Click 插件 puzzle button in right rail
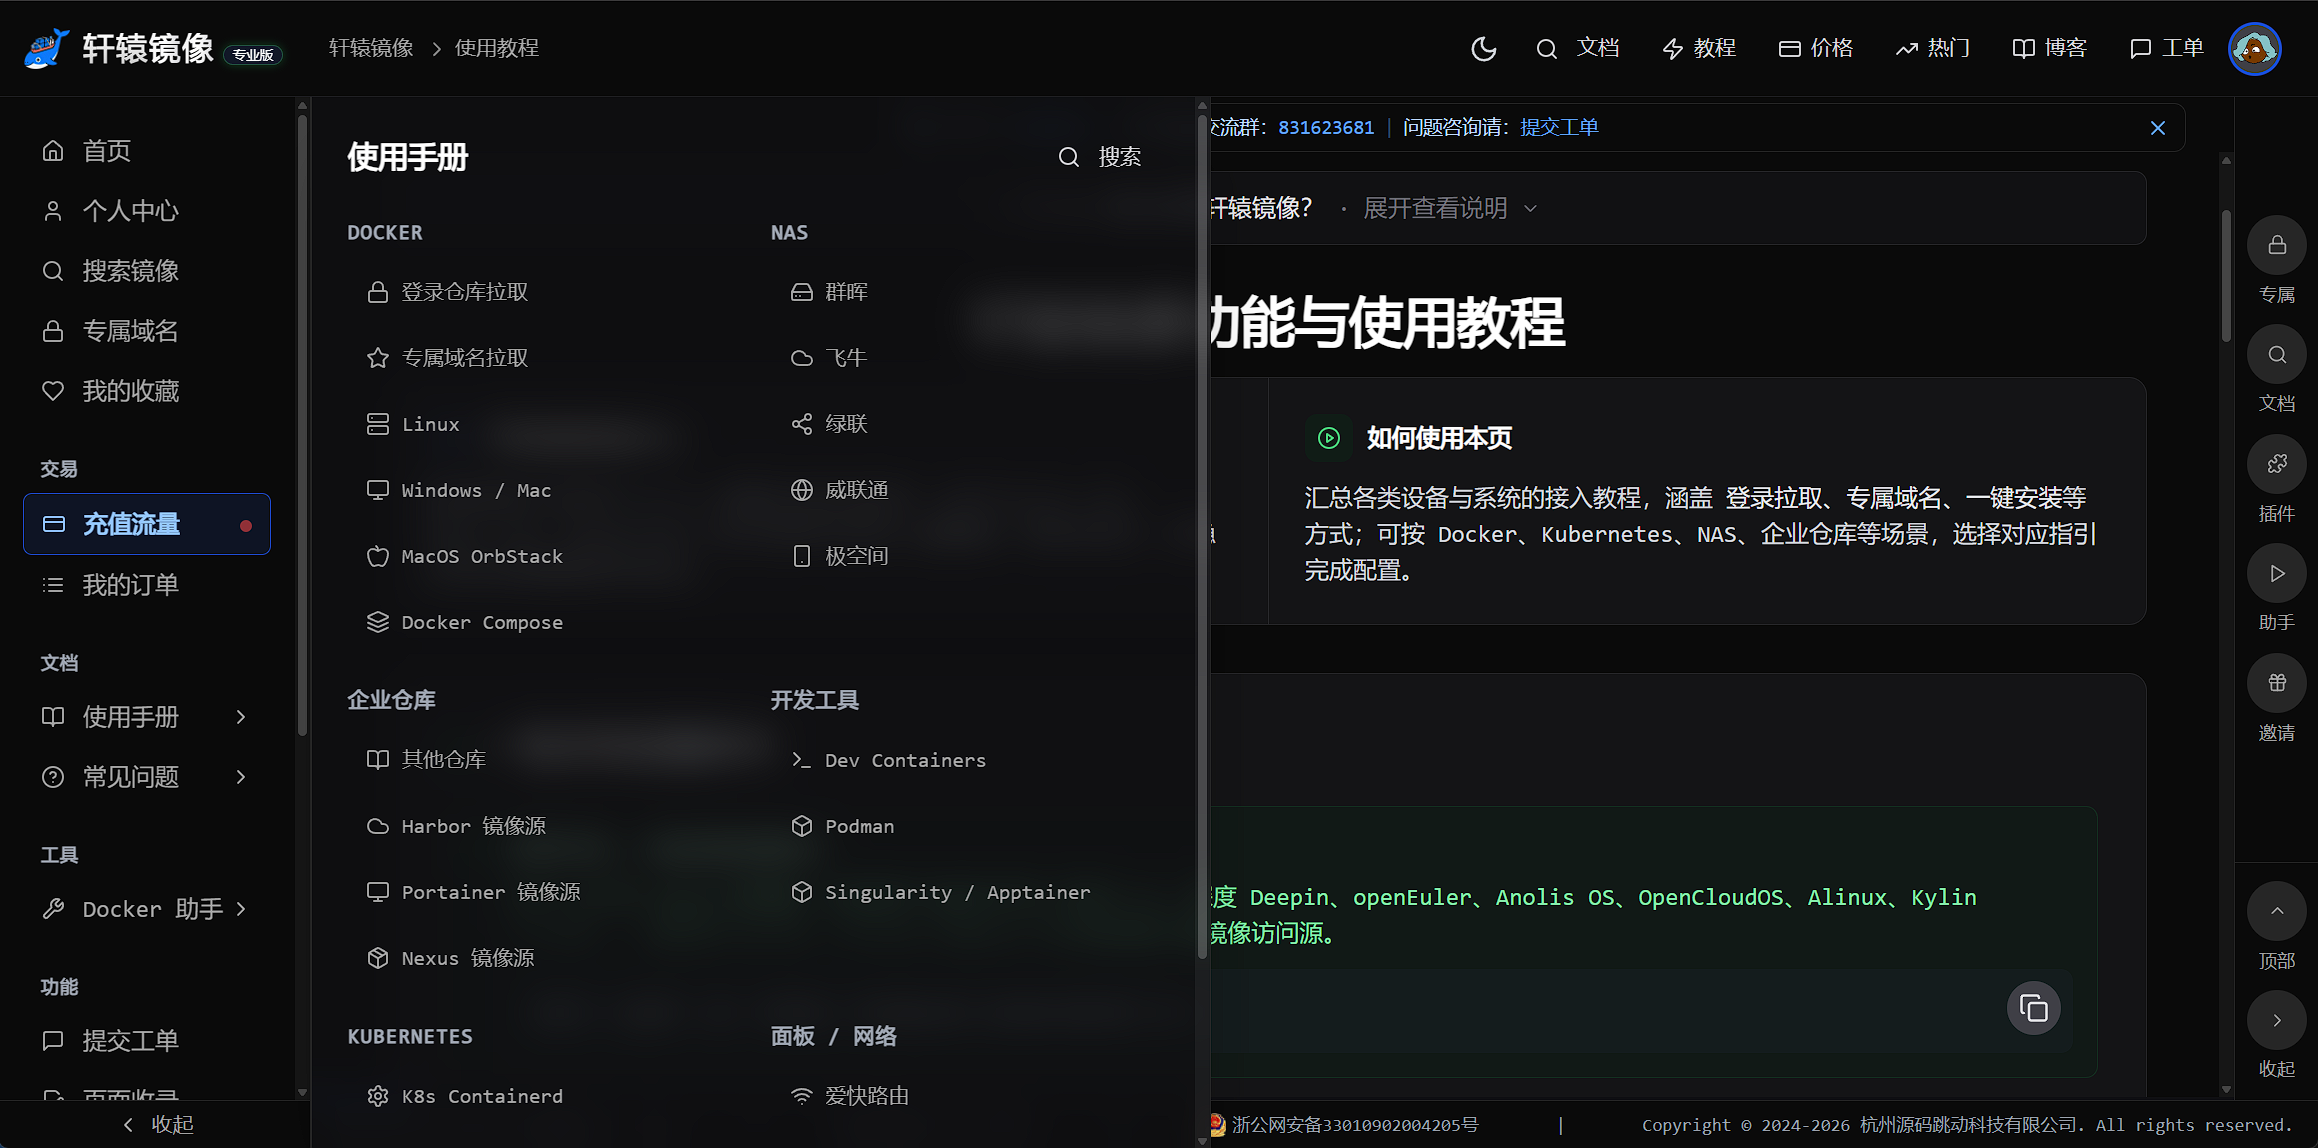This screenshot has height=1148, width=2318. 2276,465
